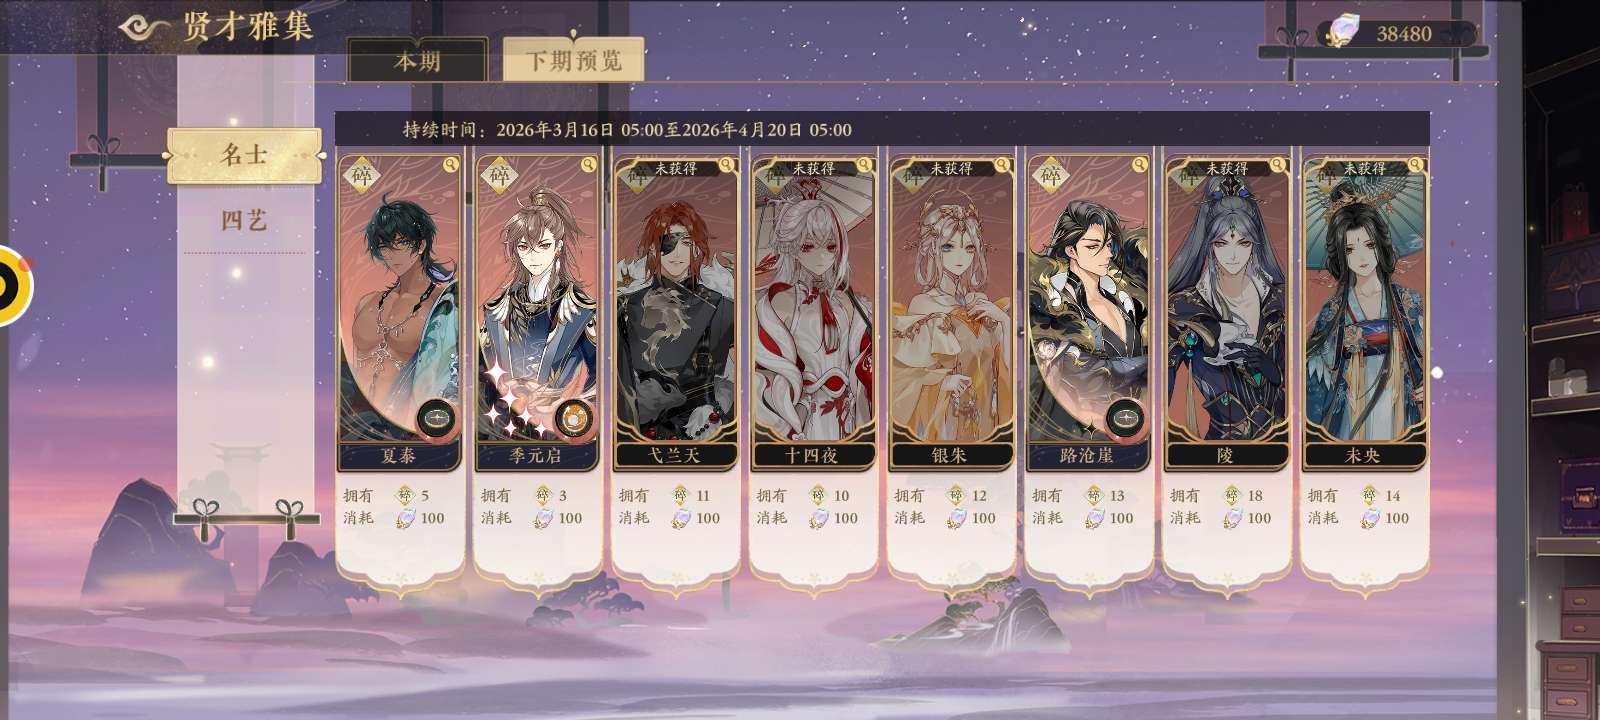Click the 银朱 name label
Screen dimensions: 1600x720
click(x=951, y=456)
